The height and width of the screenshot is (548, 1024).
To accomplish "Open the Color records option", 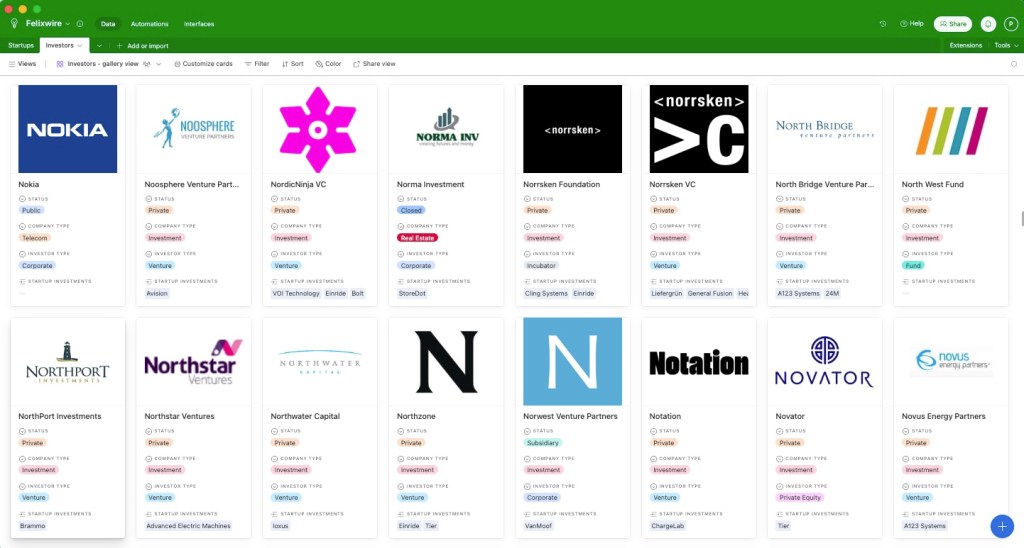I will pyautogui.click(x=328, y=63).
